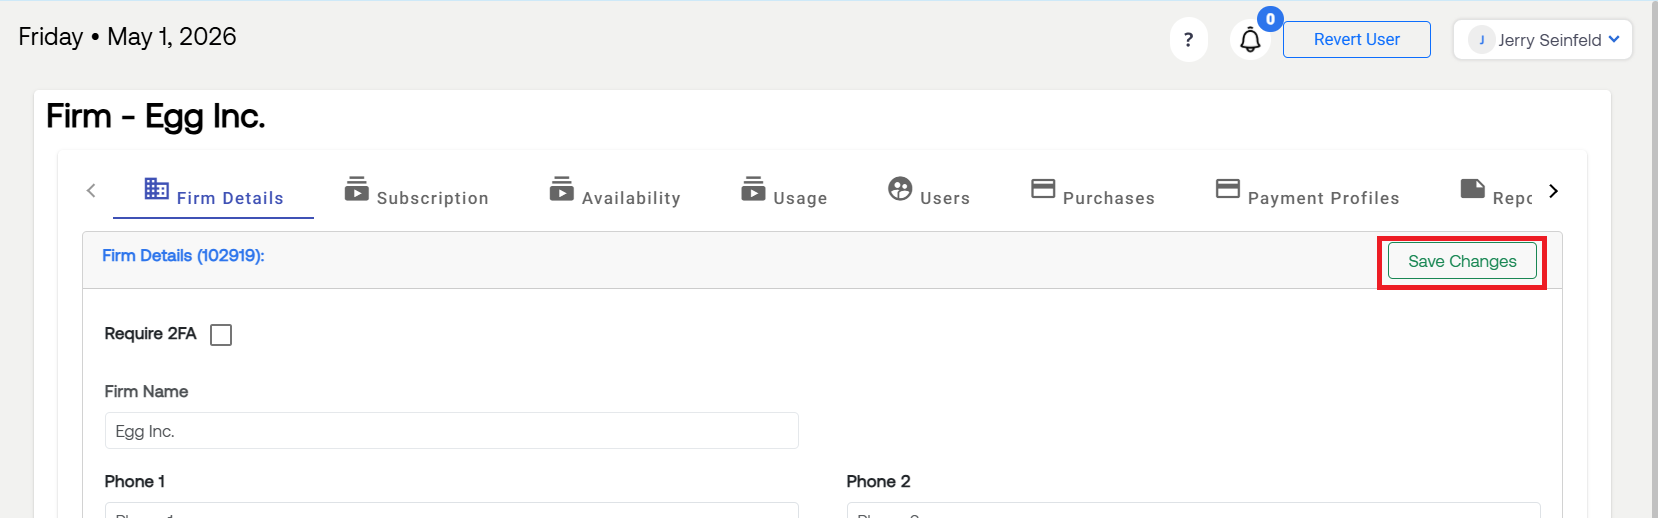
Task: Click the Reports tab file icon
Action: pos(1473,188)
